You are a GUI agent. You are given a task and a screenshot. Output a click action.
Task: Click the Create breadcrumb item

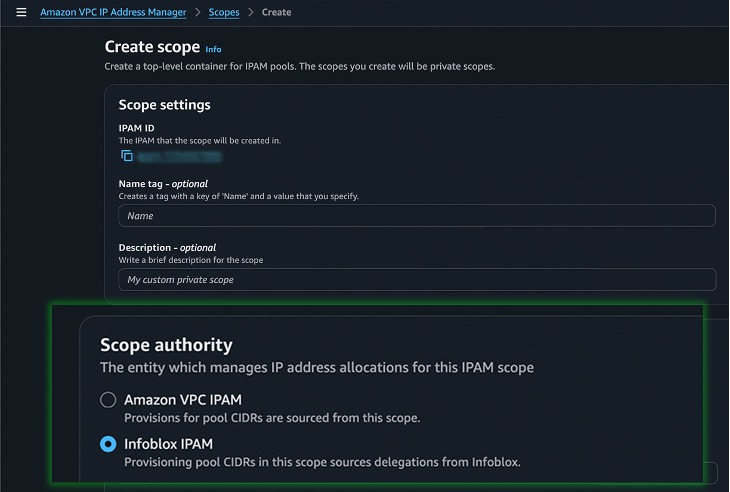pos(276,12)
